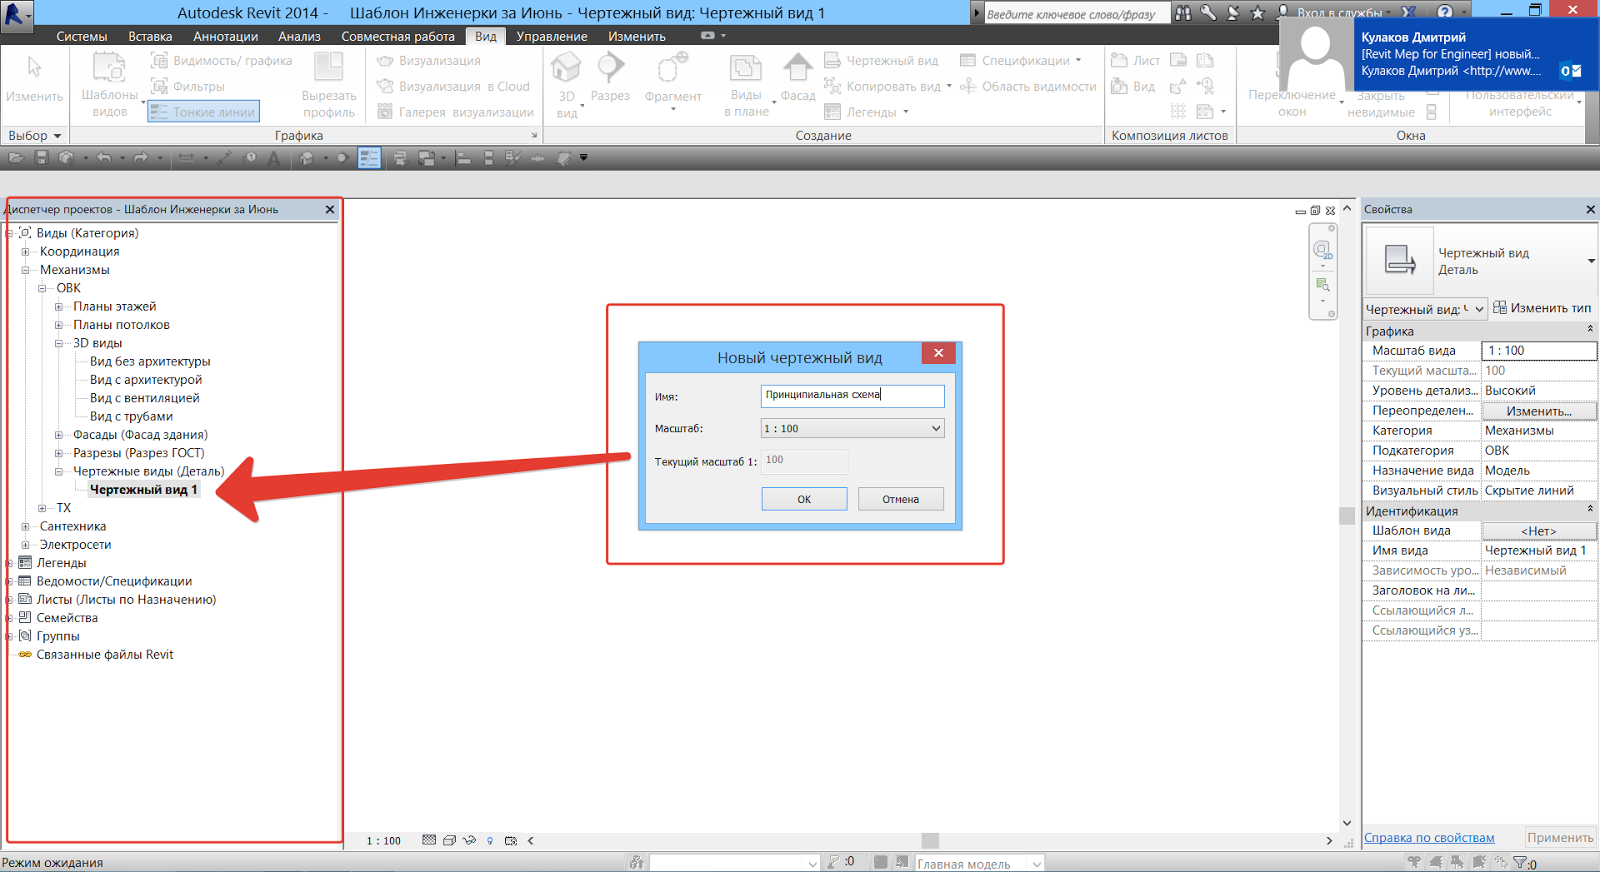Collapse the Механизмы tree node
Image resolution: width=1600 pixels, height=872 pixels.
[x=26, y=270]
